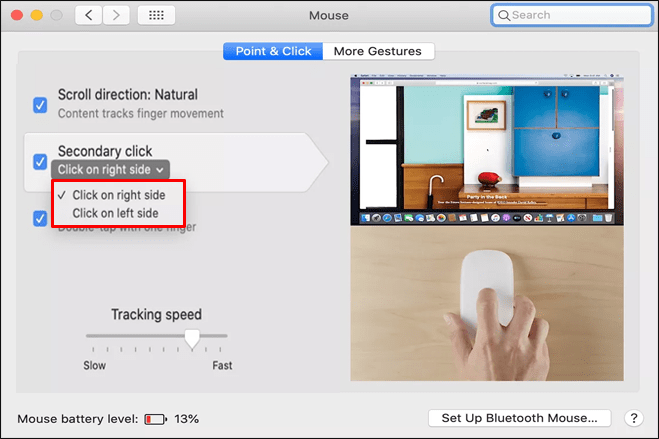Viewport: 659px width, 439px height.
Task: Go back with the left arrow button
Action: tap(88, 16)
